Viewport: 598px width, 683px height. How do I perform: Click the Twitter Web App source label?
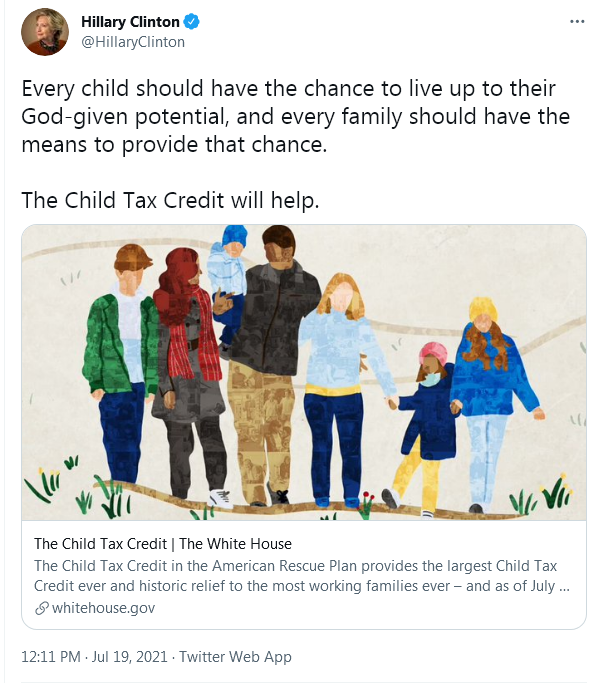[235, 656]
